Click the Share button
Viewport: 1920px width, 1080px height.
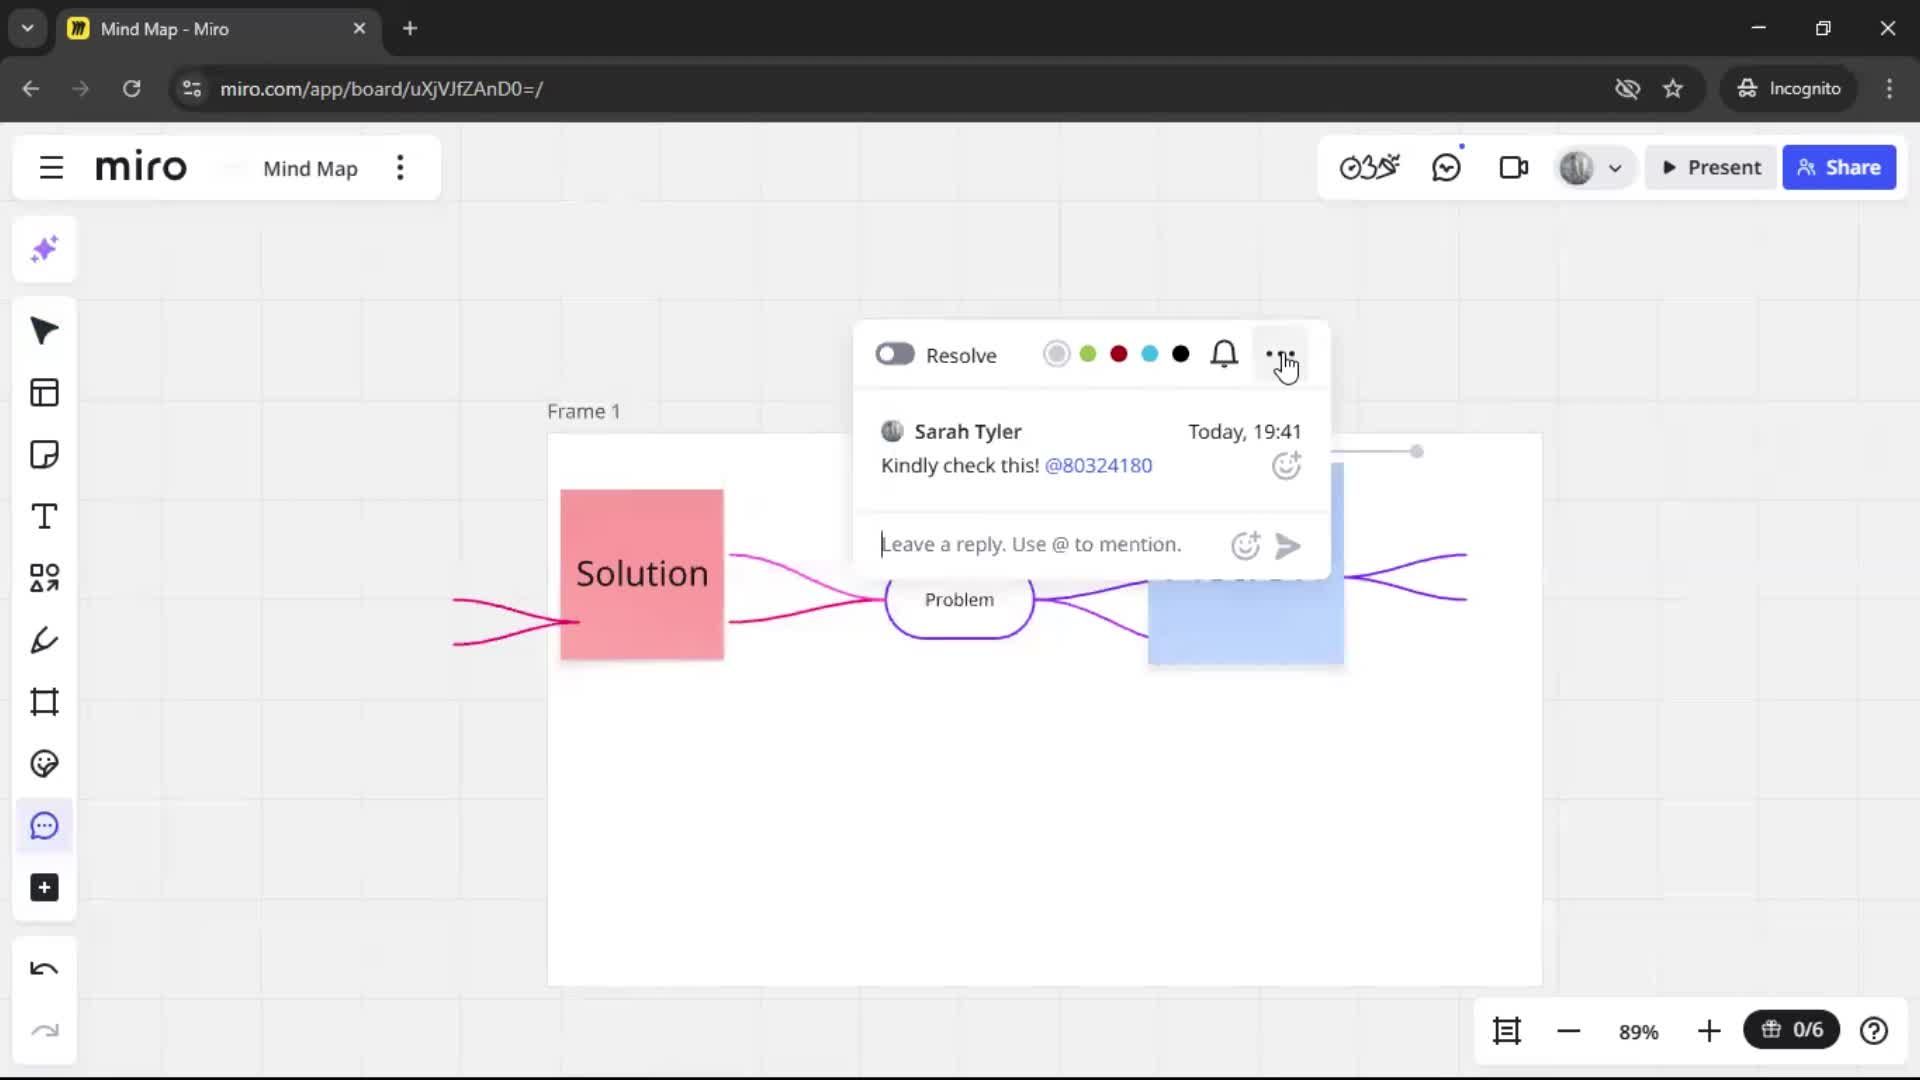click(1839, 167)
